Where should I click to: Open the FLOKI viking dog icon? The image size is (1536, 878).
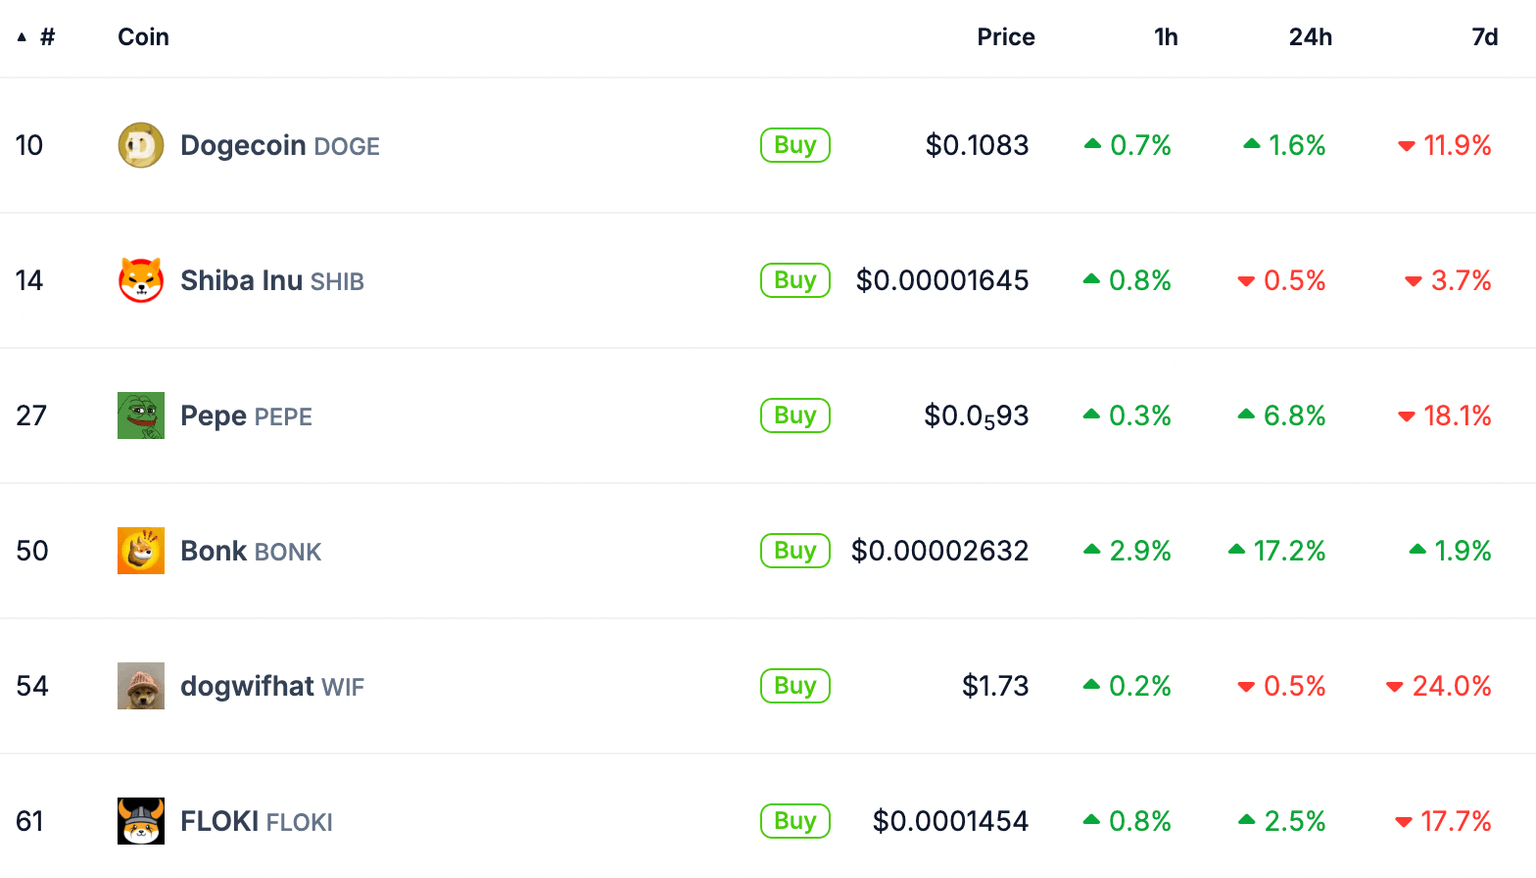coord(141,821)
